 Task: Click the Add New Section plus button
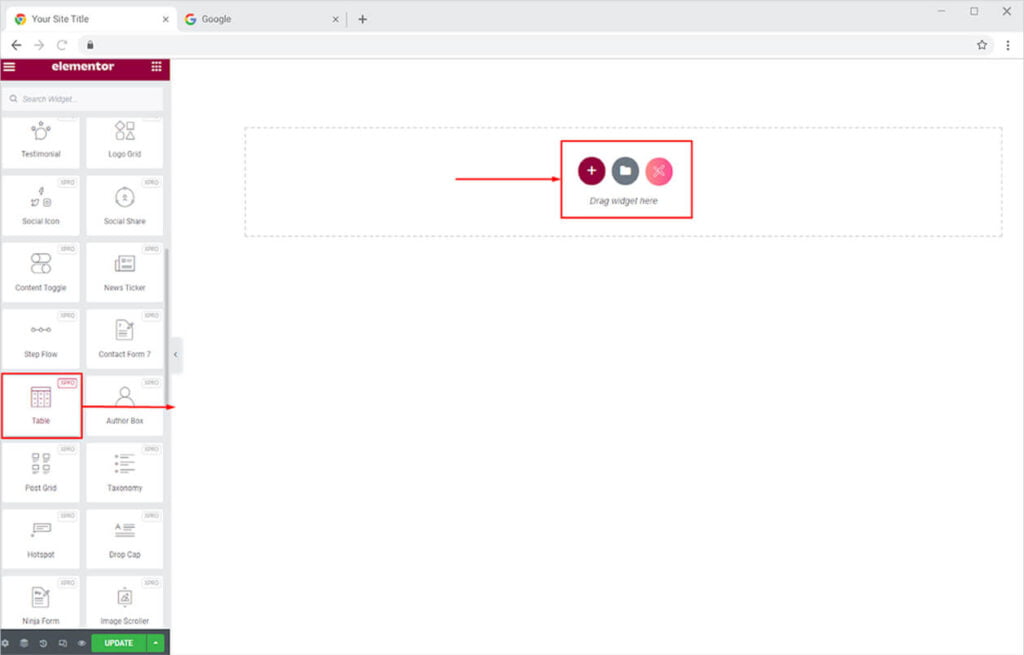591,171
